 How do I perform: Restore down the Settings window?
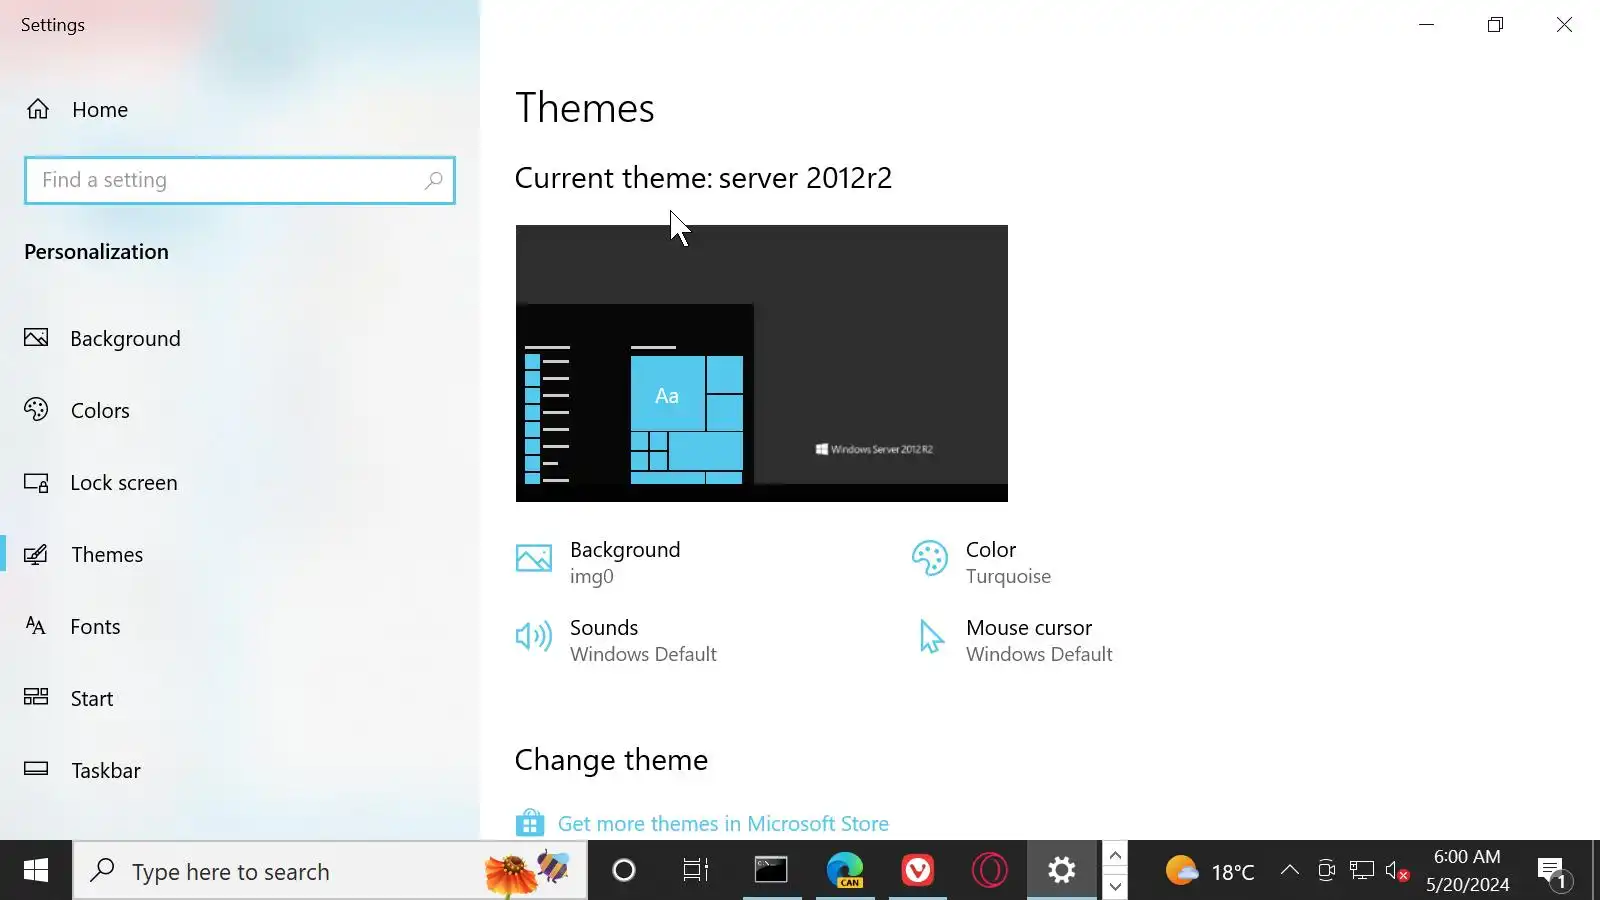(1495, 24)
